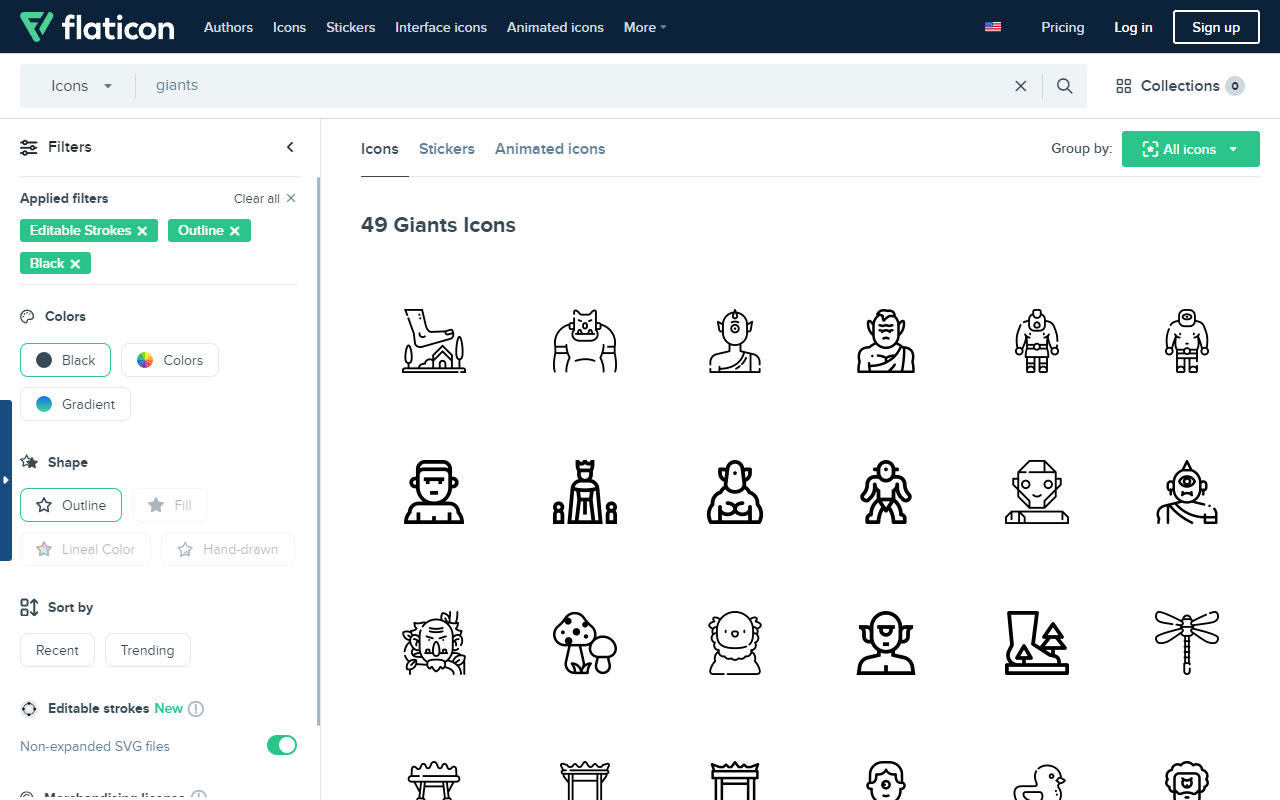Screen dimensions: 1280x800
Task: Open the All icons group-by dropdown
Action: click(x=1190, y=148)
